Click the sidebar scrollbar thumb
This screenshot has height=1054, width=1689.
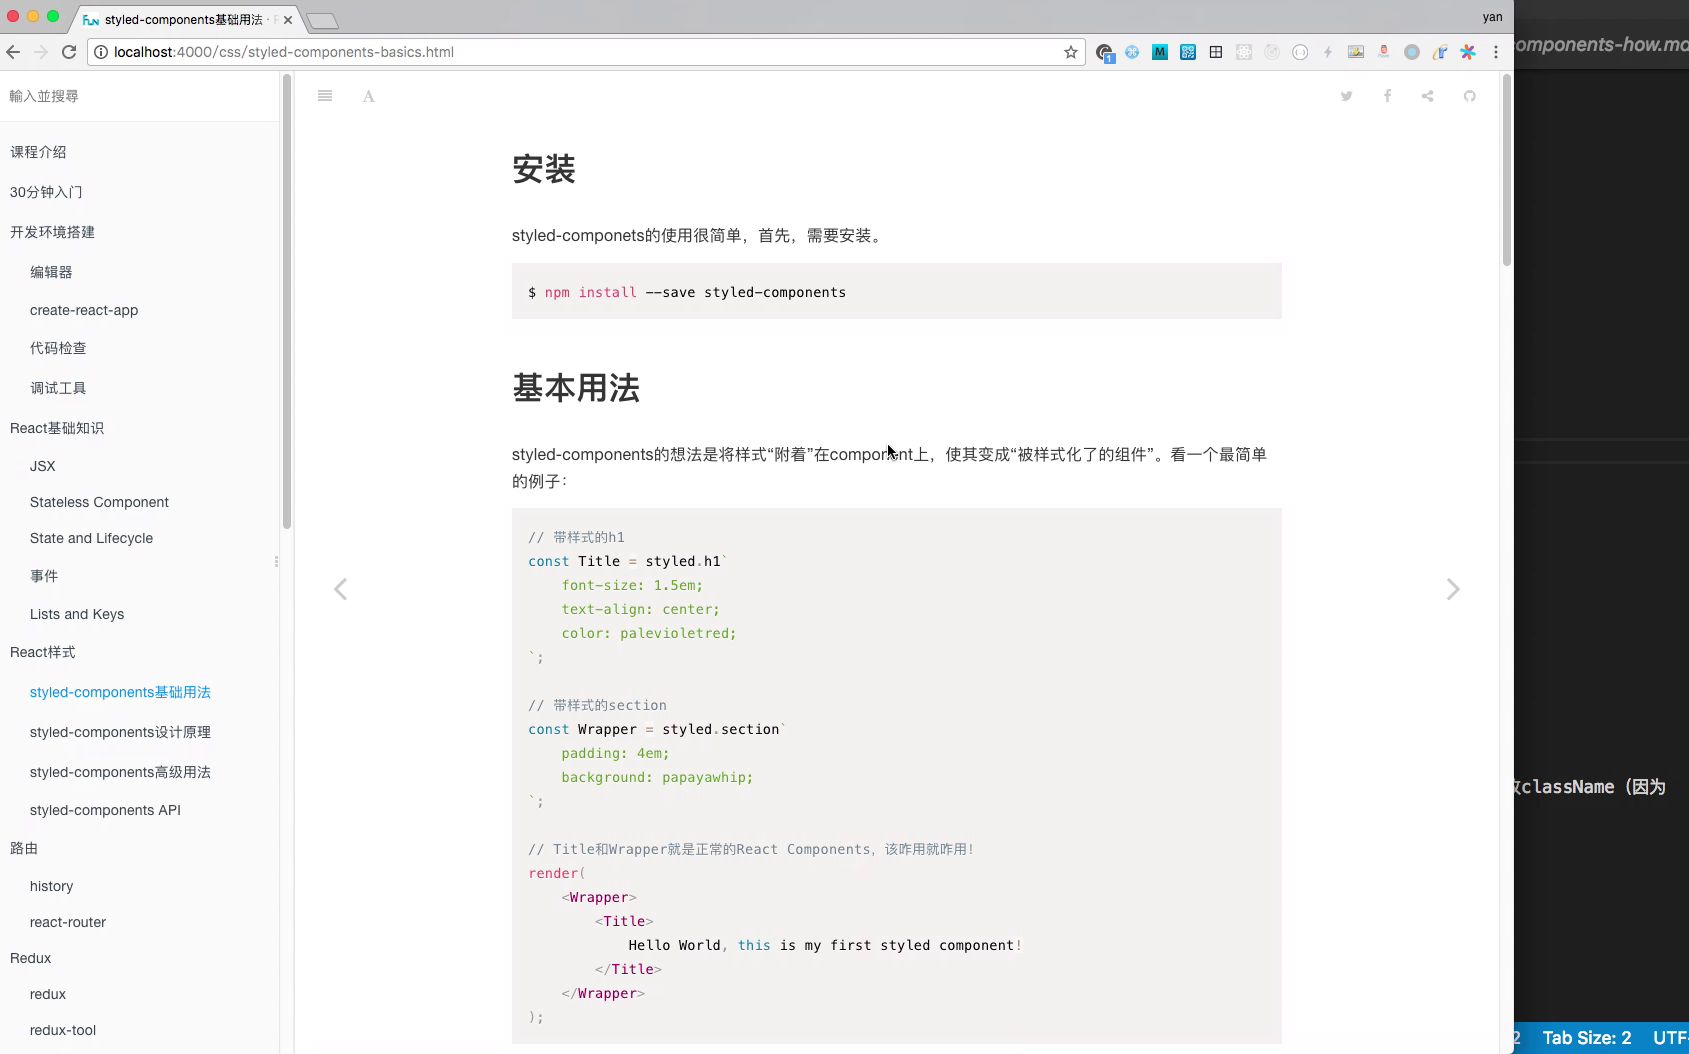click(287, 300)
